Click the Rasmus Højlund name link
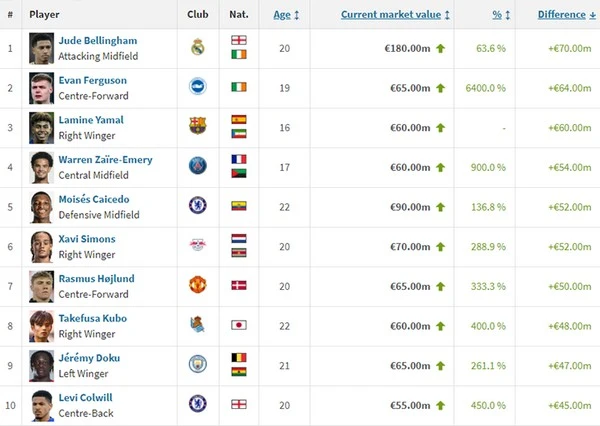The image size is (600, 426). [96, 279]
